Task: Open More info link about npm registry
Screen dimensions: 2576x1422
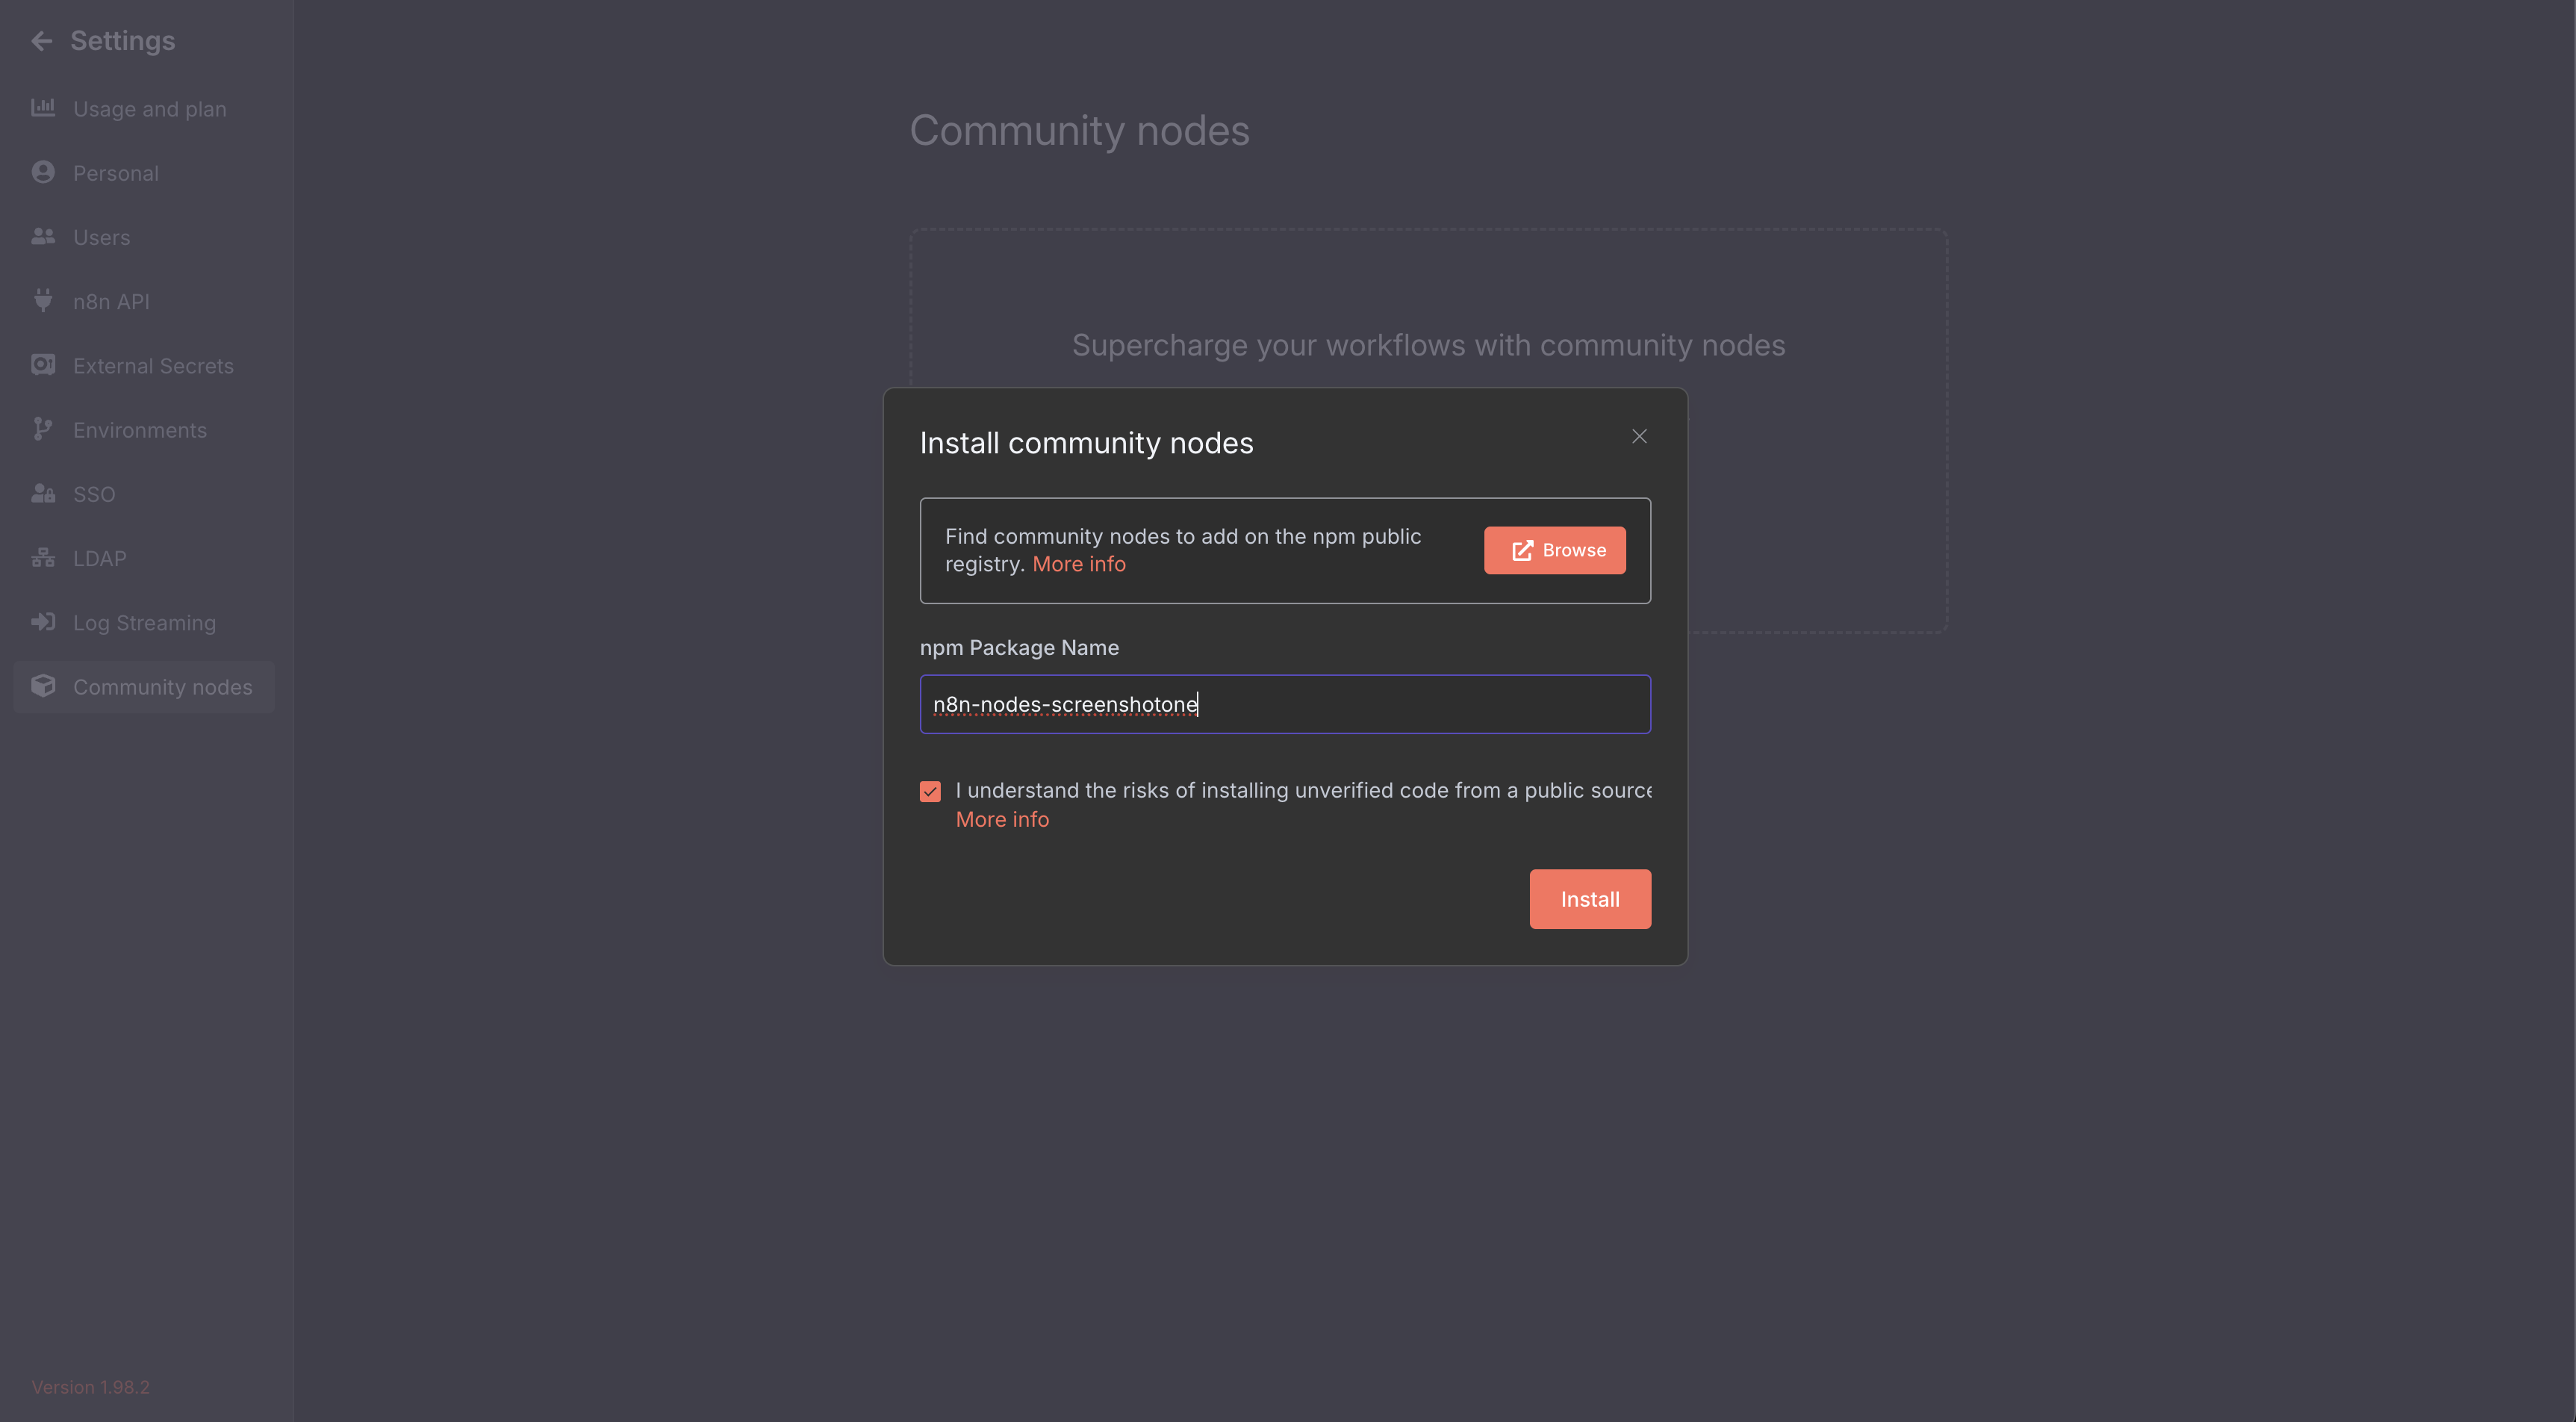Action: [1078, 564]
